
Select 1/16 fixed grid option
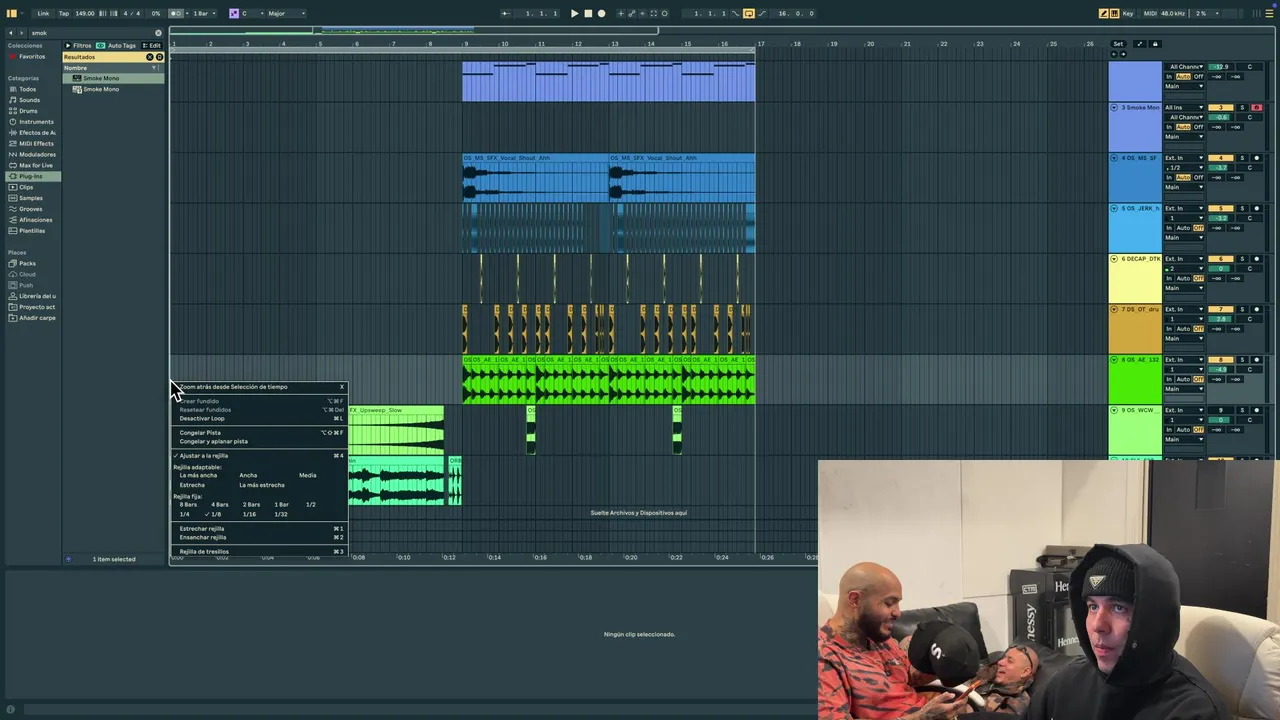pos(249,514)
